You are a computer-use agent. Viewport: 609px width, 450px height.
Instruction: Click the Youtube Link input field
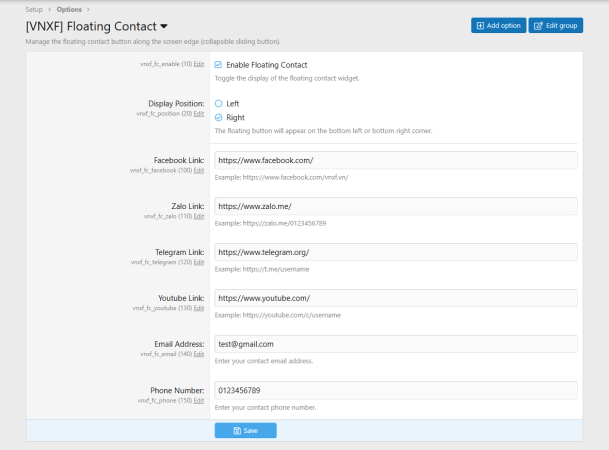[x=396, y=298]
